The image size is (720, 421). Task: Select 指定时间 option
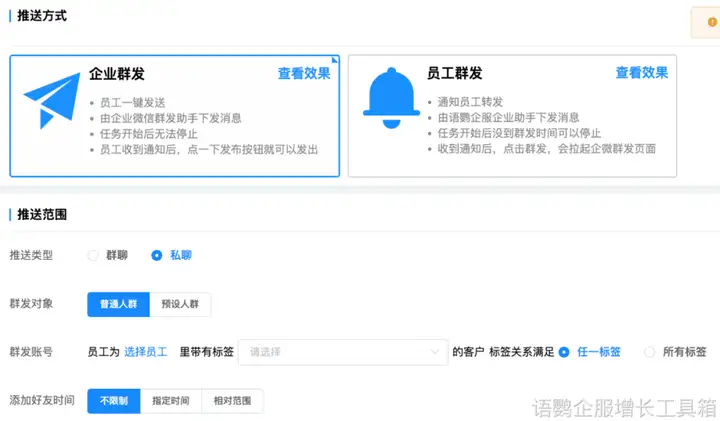click(x=171, y=401)
